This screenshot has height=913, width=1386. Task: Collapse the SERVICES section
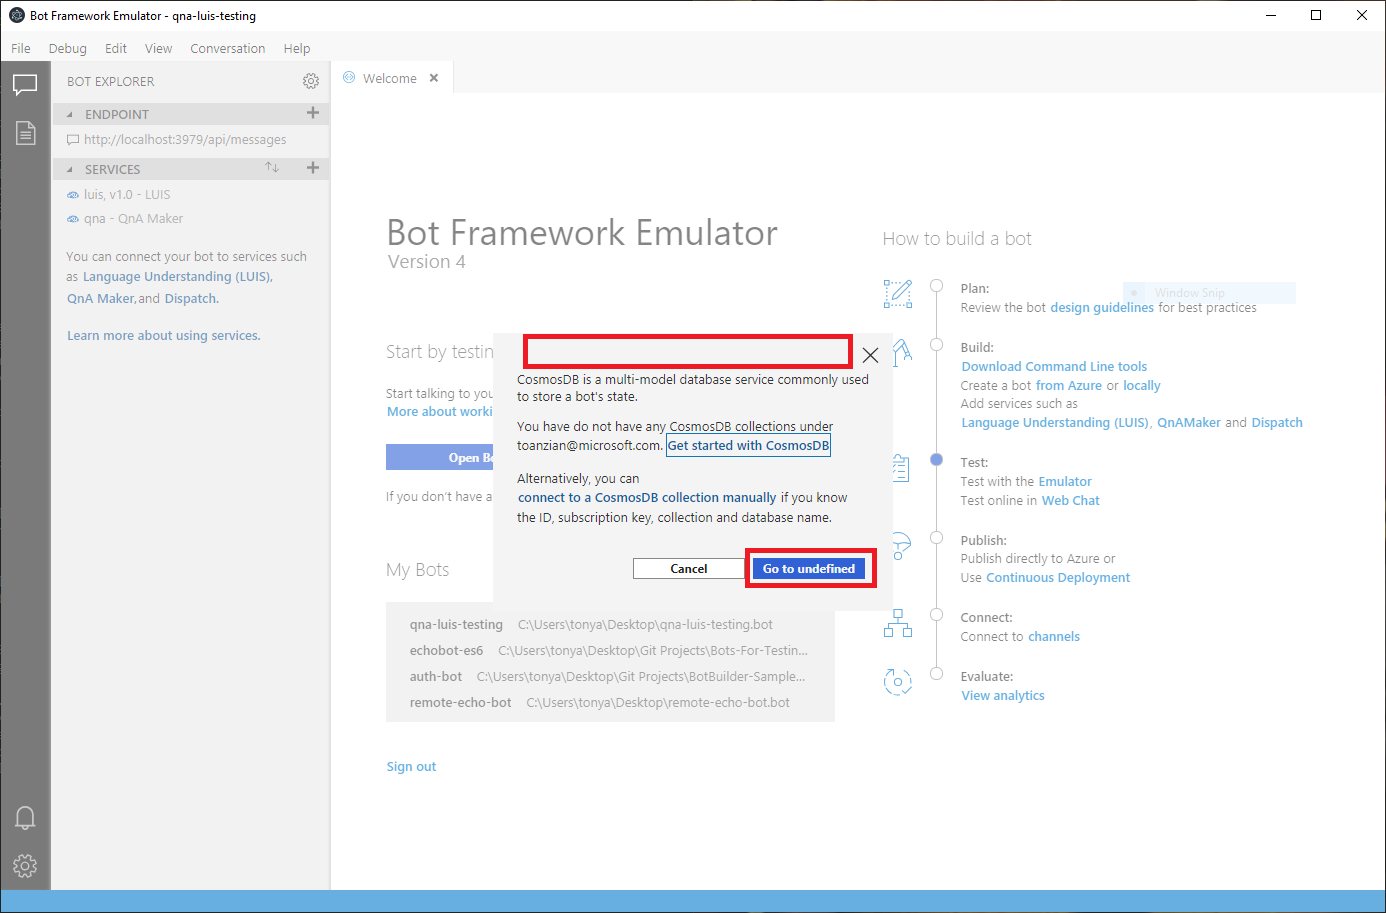[x=69, y=170]
